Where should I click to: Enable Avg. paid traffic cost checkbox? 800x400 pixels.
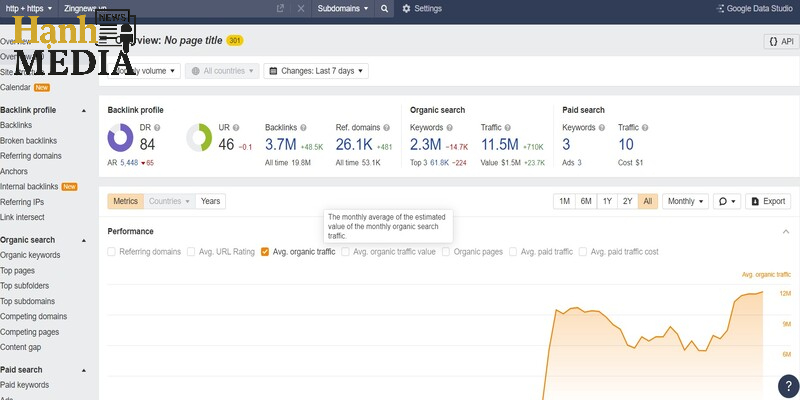(583, 252)
